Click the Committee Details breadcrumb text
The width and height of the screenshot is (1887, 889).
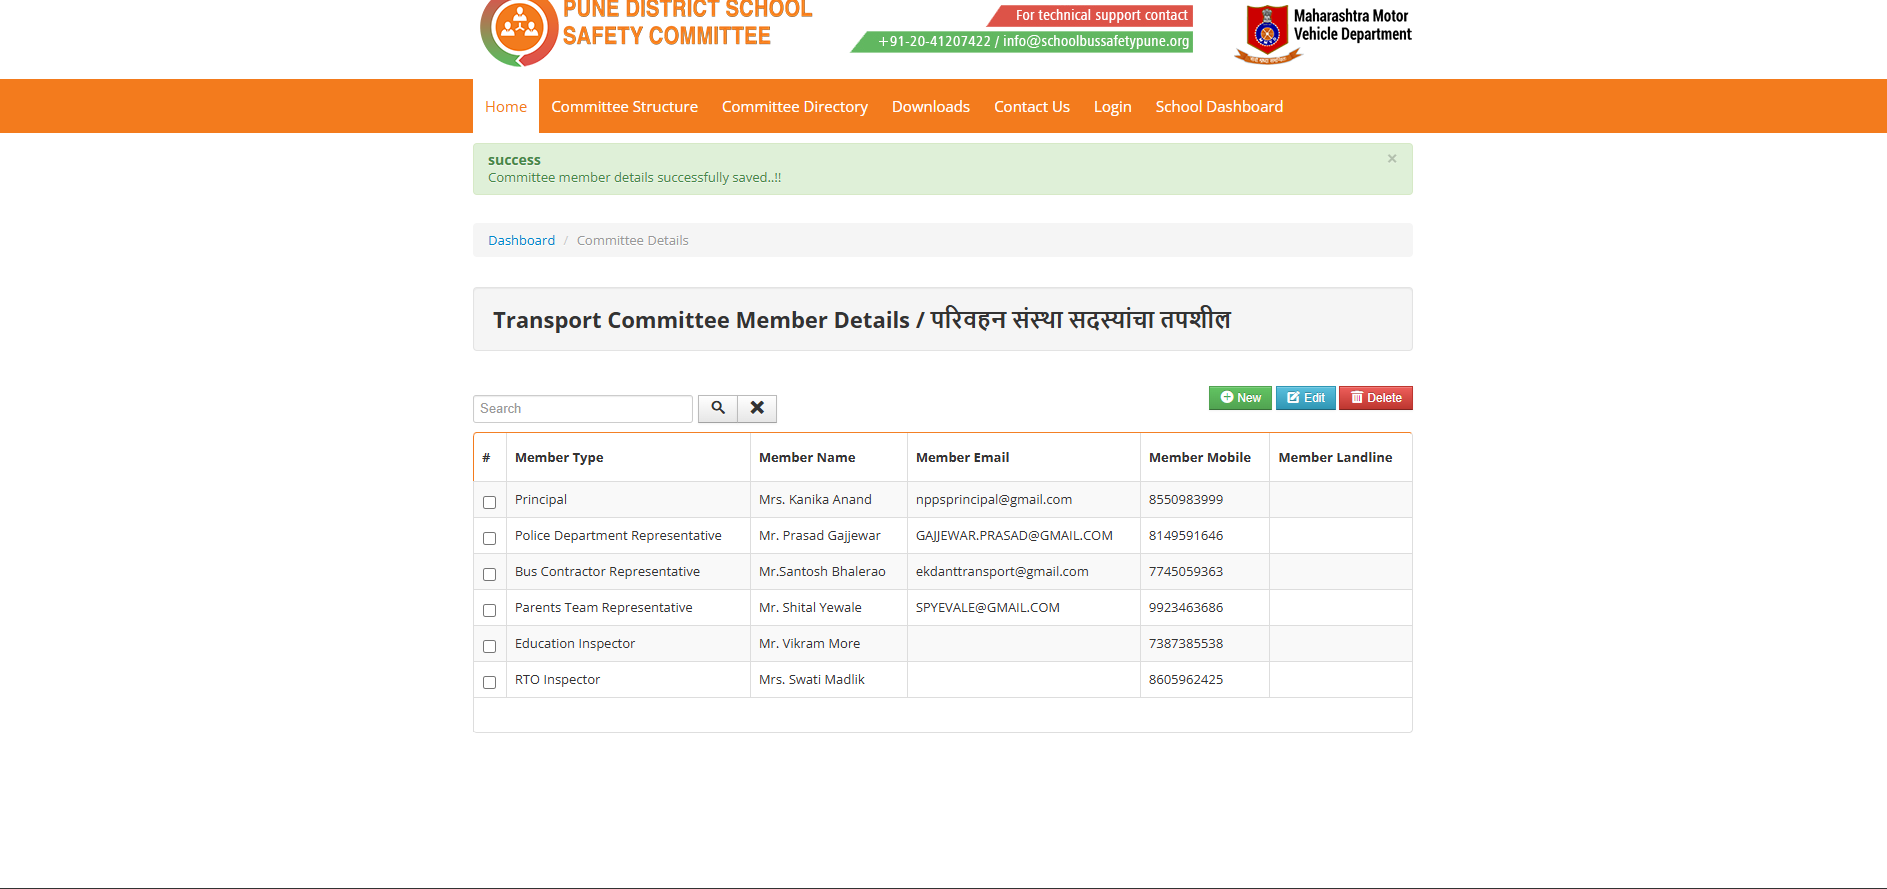pyautogui.click(x=632, y=240)
